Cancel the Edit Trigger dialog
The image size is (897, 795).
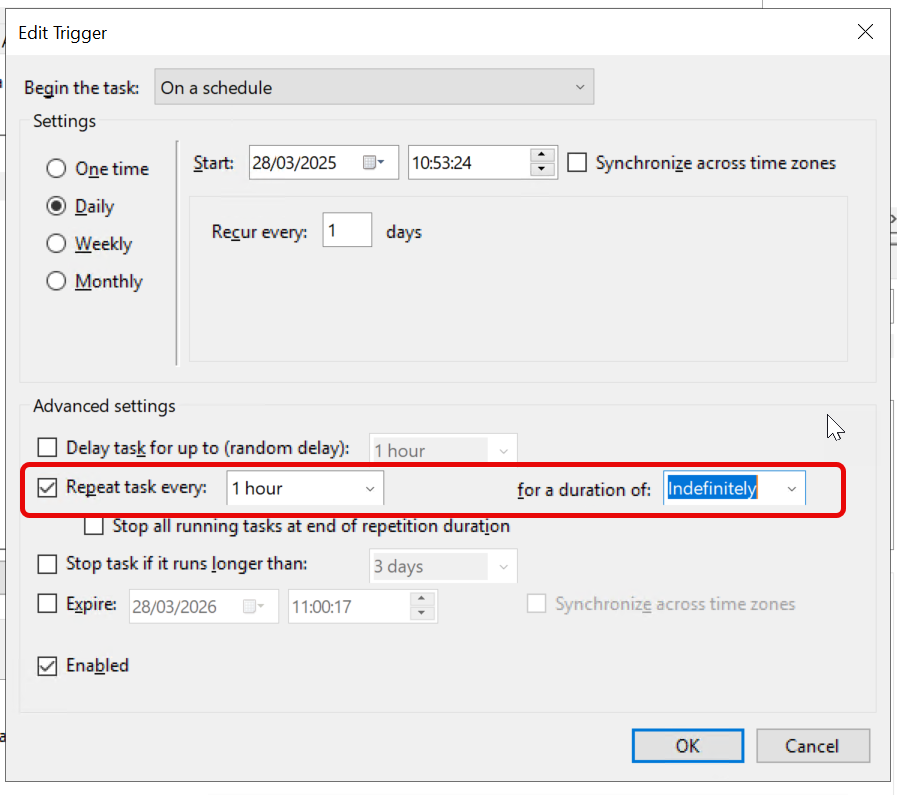813,746
